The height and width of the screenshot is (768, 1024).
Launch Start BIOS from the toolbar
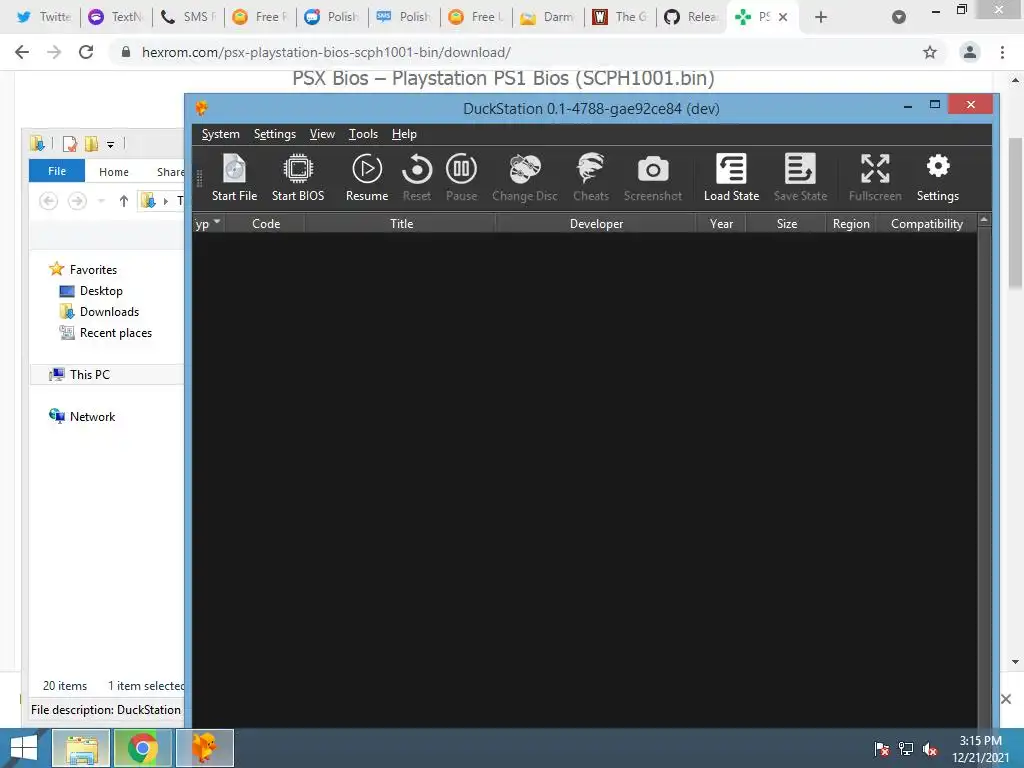point(298,178)
